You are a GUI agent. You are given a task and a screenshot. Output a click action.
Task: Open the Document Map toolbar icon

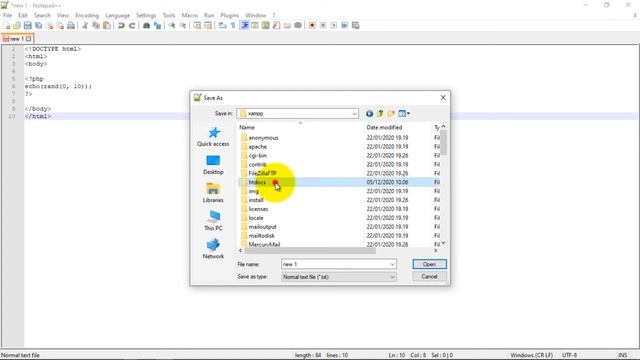(266, 25)
